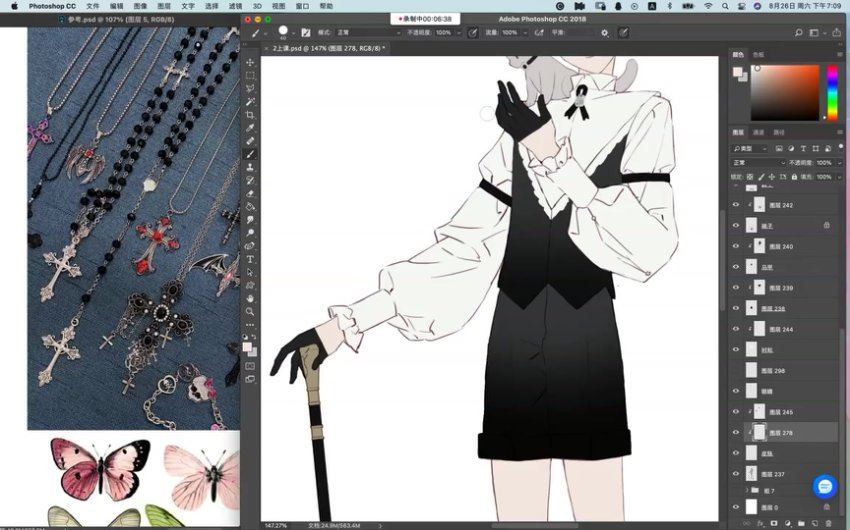Add a layer mask from the Layers panel
850x530 pixels.
774,523
